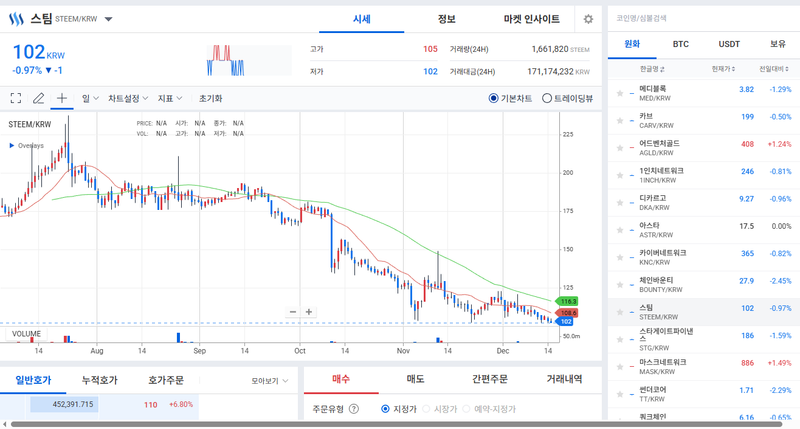Switch to 트레이딩뷰 chart option
Screen dimensions: 800x429
pyautogui.click(x=547, y=98)
